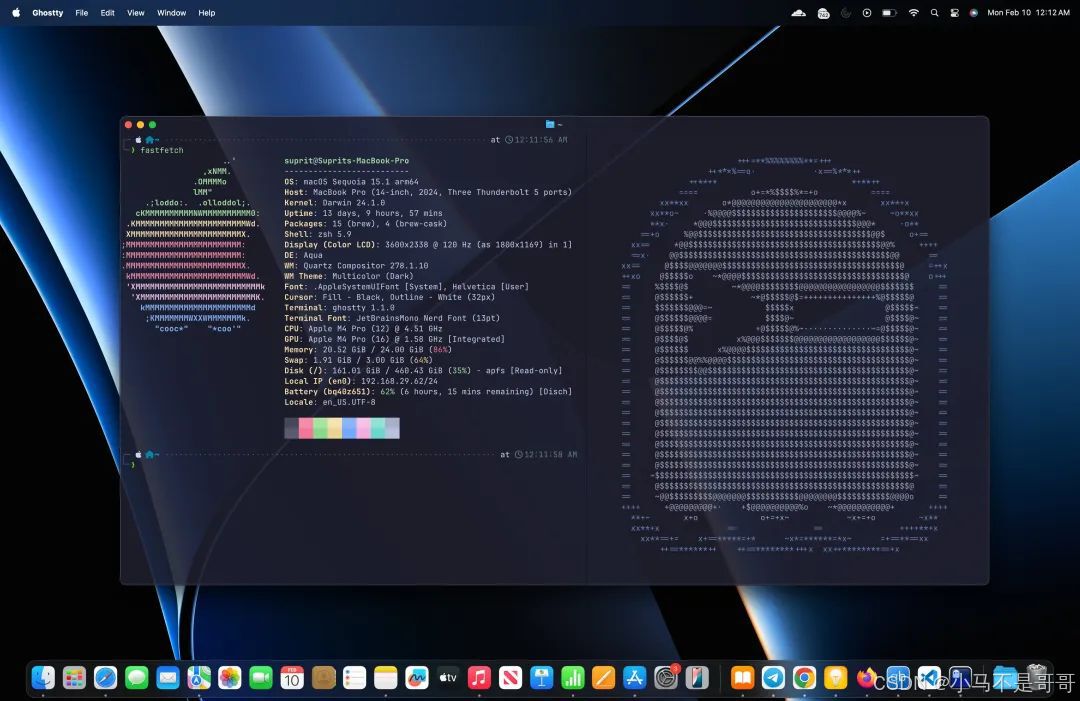Activate Siri from the menu bar
The width and height of the screenshot is (1080, 701).
pyautogui.click(x=974, y=12)
